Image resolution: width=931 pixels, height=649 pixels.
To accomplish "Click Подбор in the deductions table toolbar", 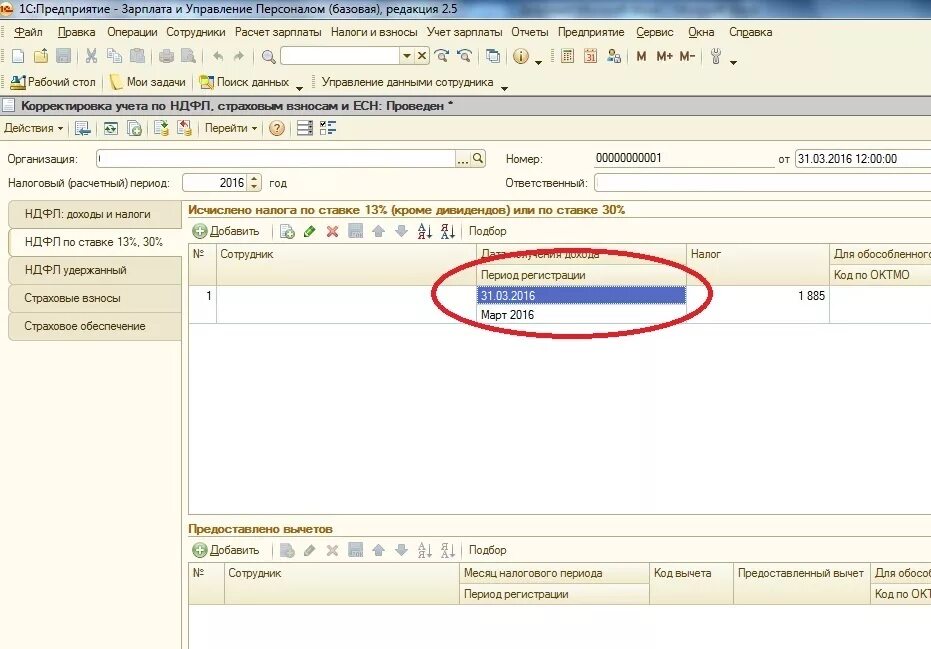I will (x=487, y=550).
